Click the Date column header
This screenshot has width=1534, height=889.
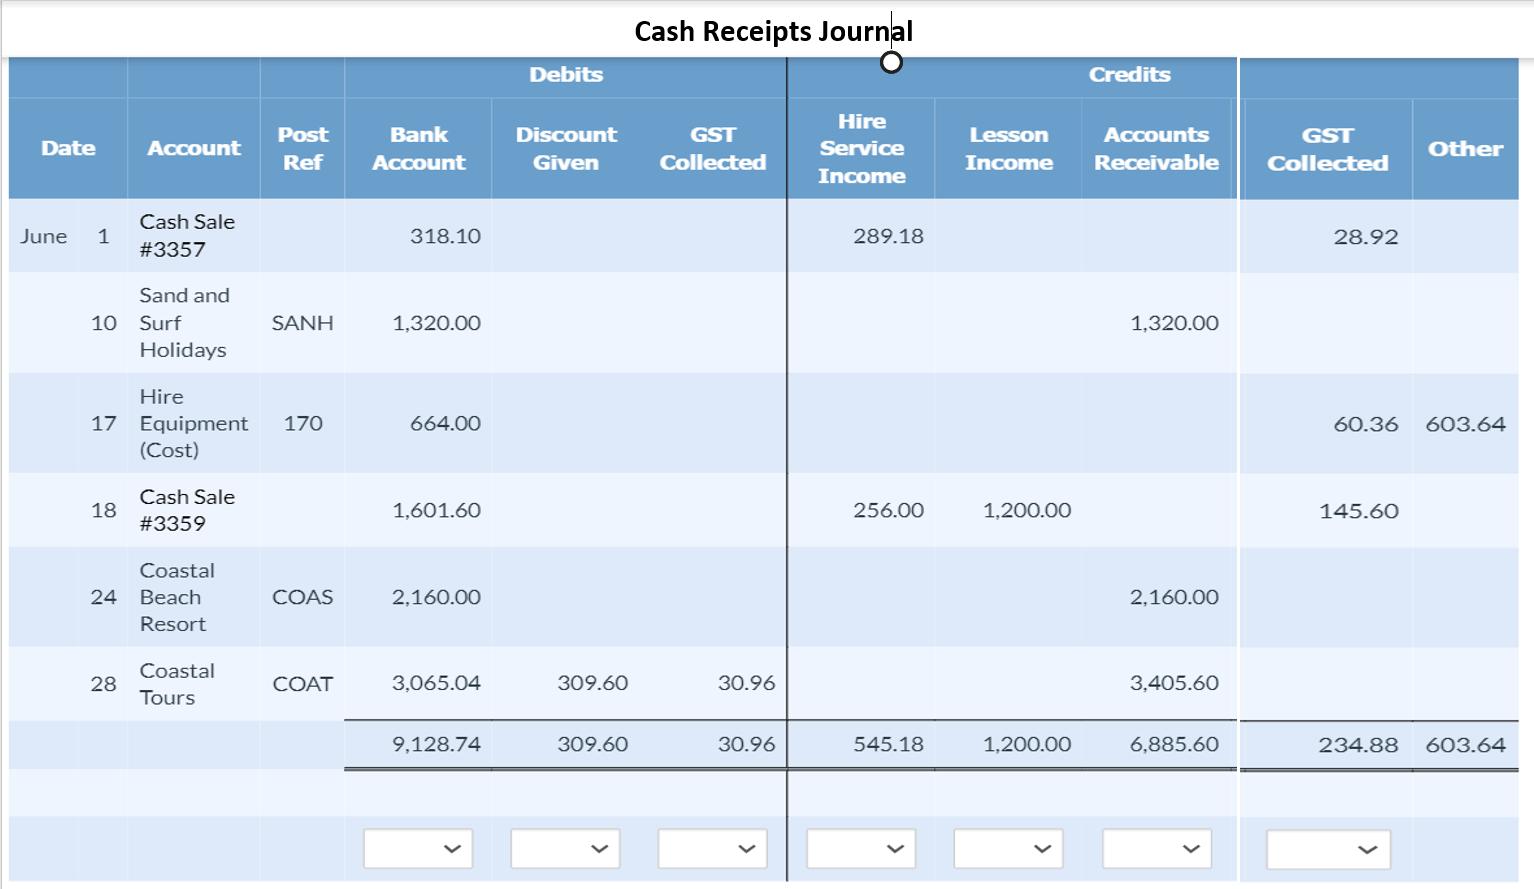tap(67, 147)
